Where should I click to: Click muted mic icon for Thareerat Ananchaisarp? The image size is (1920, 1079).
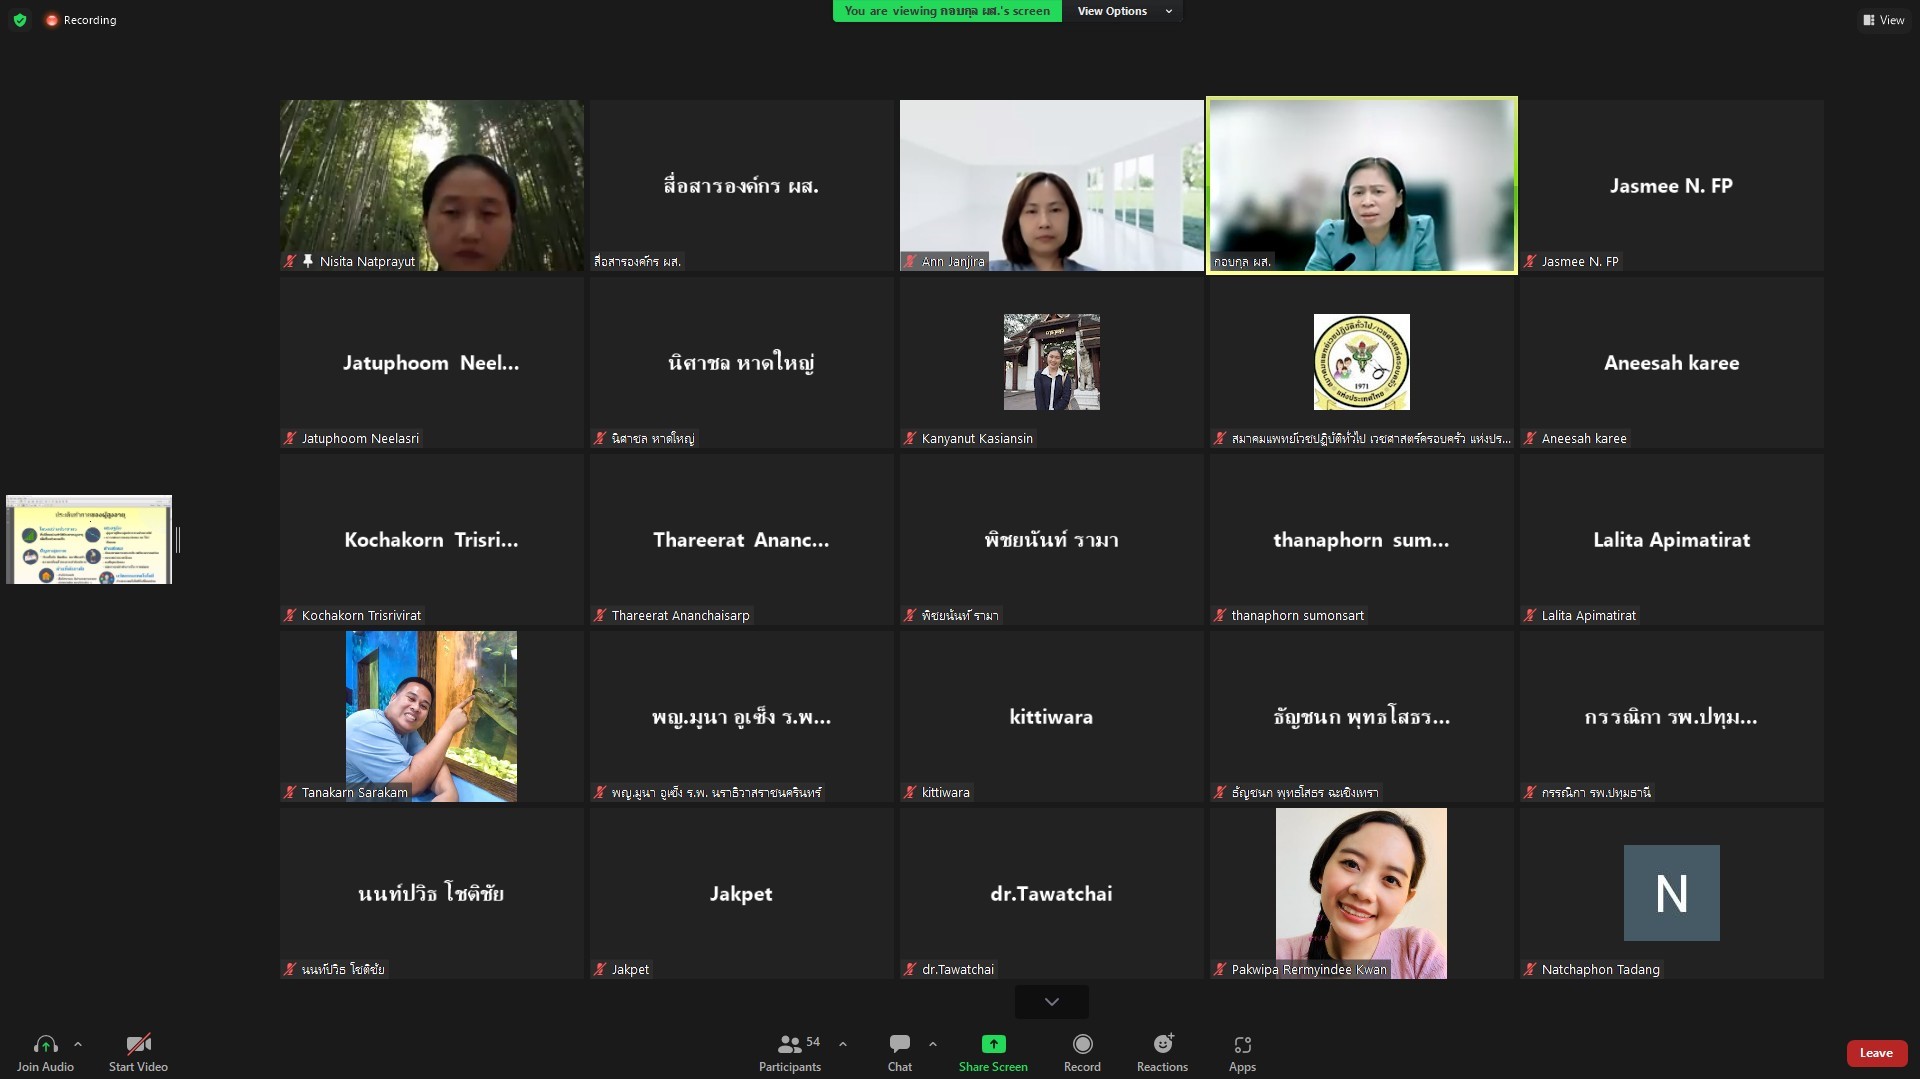click(x=600, y=615)
